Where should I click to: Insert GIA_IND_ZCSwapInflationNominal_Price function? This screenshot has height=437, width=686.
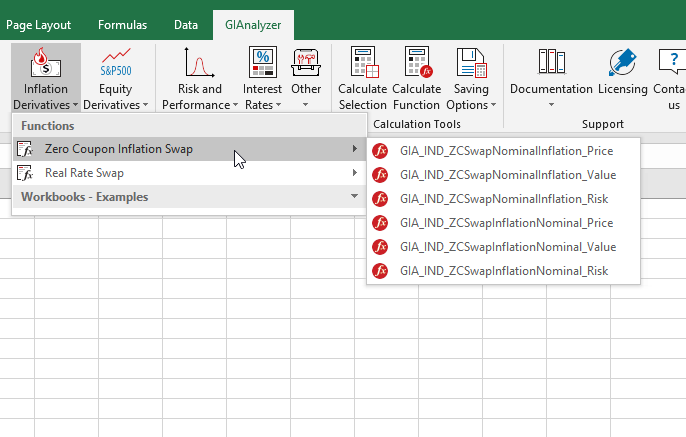[x=503, y=223]
